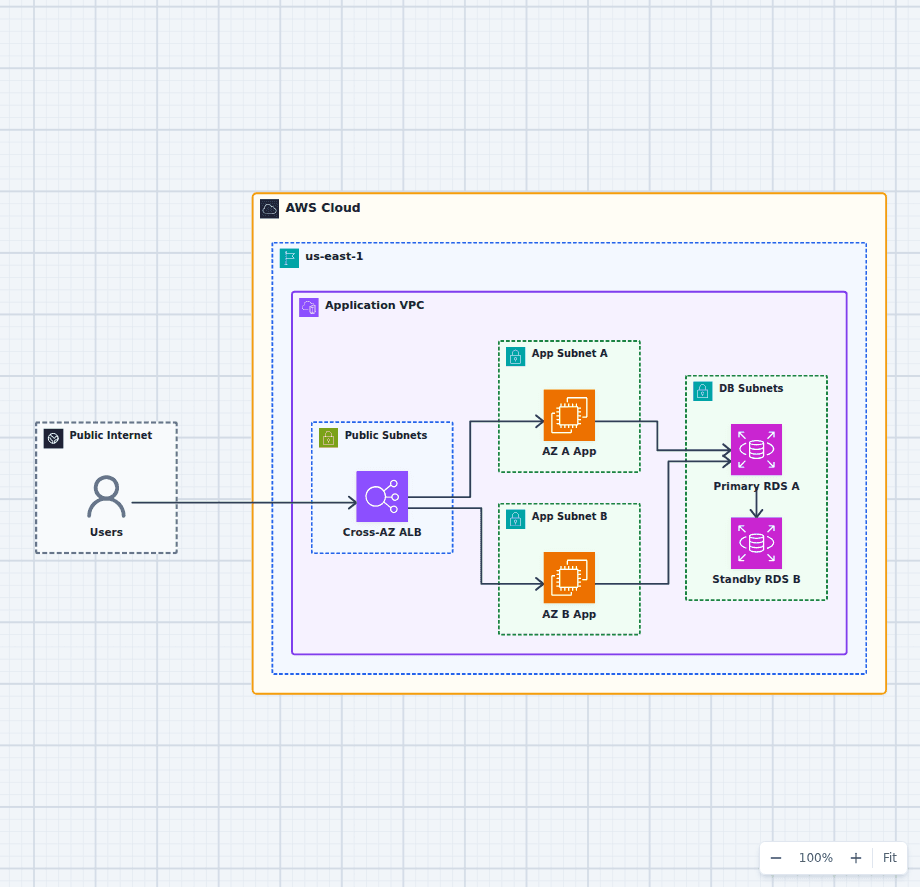Select the App Subnet A label
The width and height of the screenshot is (920, 887).
(x=569, y=353)
